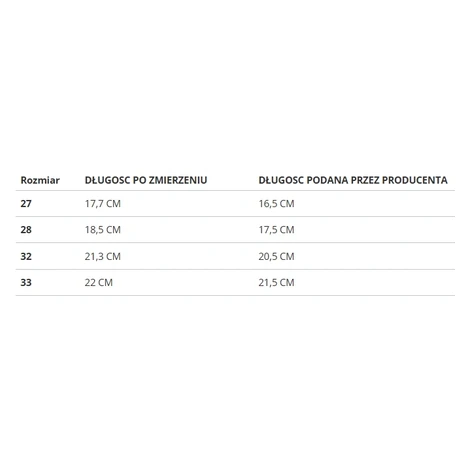The width and height of the screenshot is (470, 470).
Task: Select size 28 row label
Action: tap(26, 230)
